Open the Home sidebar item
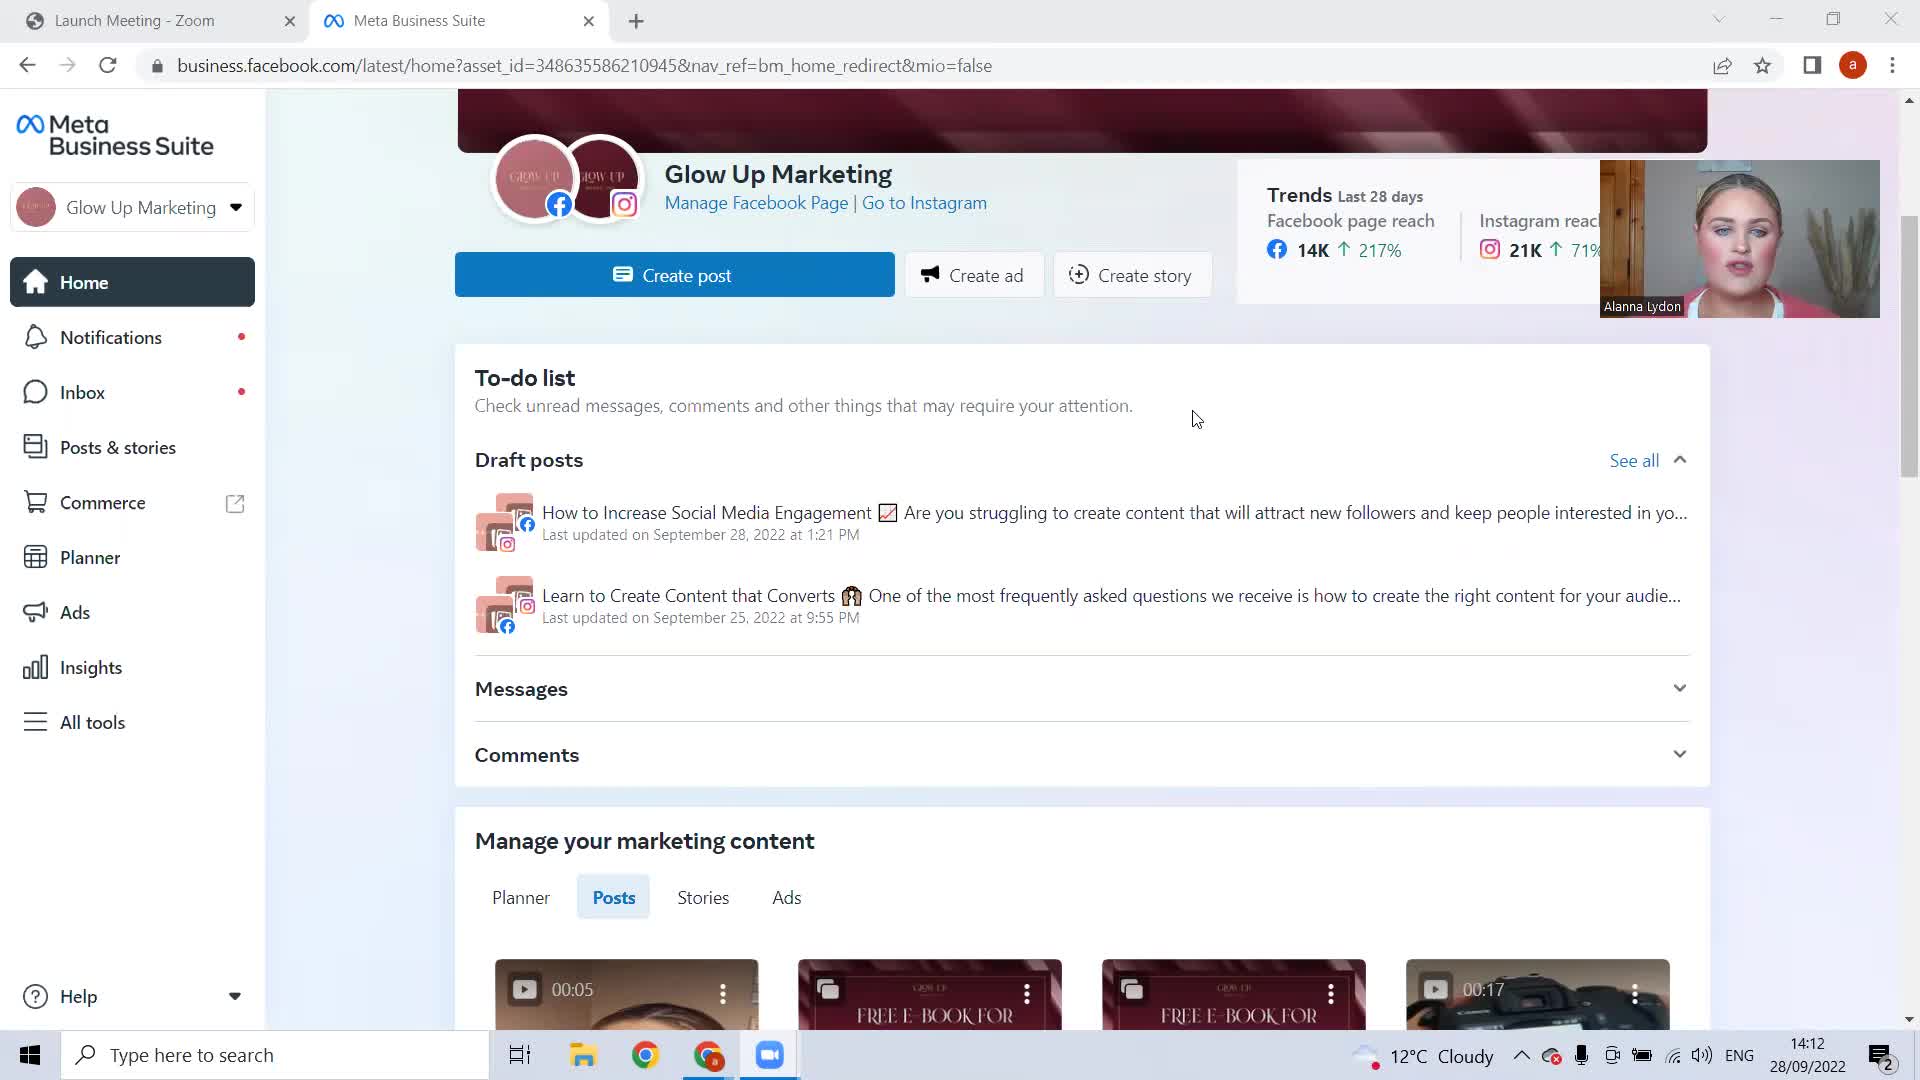The height and width of the screenshot is (1080, 1920). click(132, 282)
